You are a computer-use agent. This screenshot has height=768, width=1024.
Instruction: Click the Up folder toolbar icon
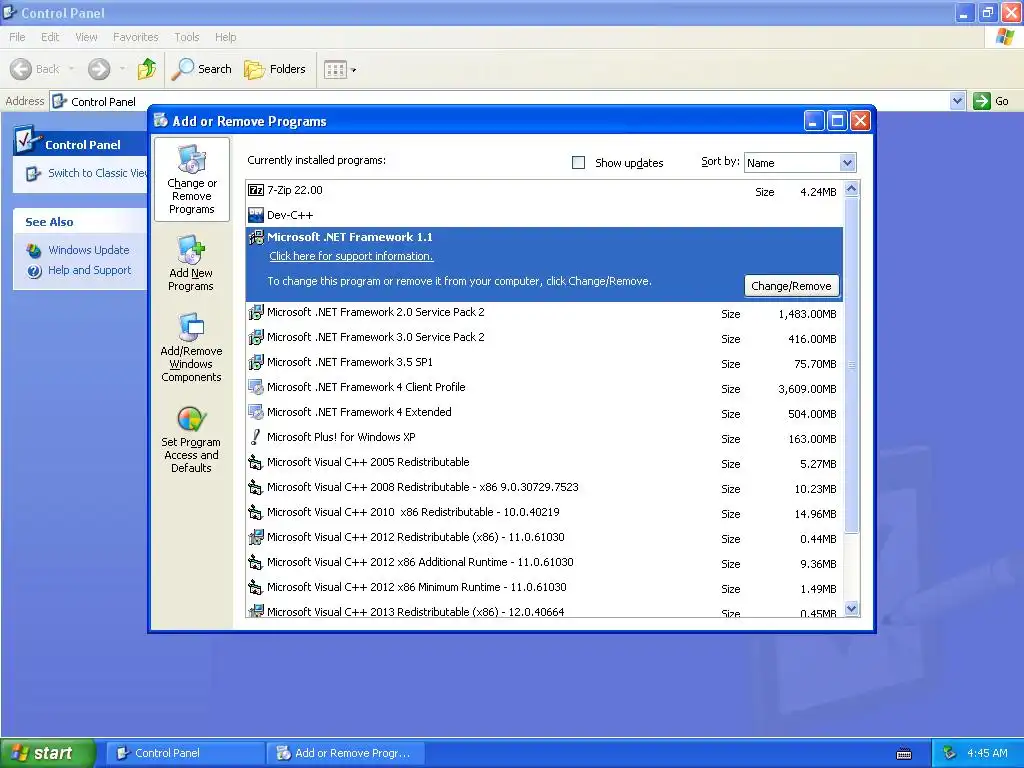point(147,69)
